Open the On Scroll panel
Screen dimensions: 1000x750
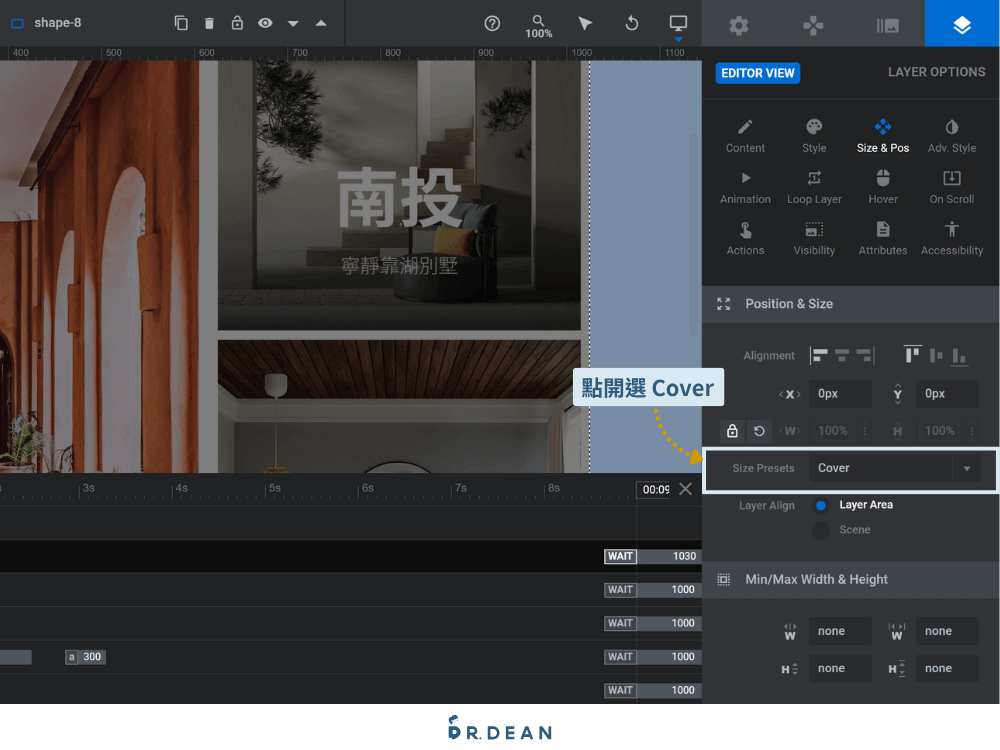point(950,190)
